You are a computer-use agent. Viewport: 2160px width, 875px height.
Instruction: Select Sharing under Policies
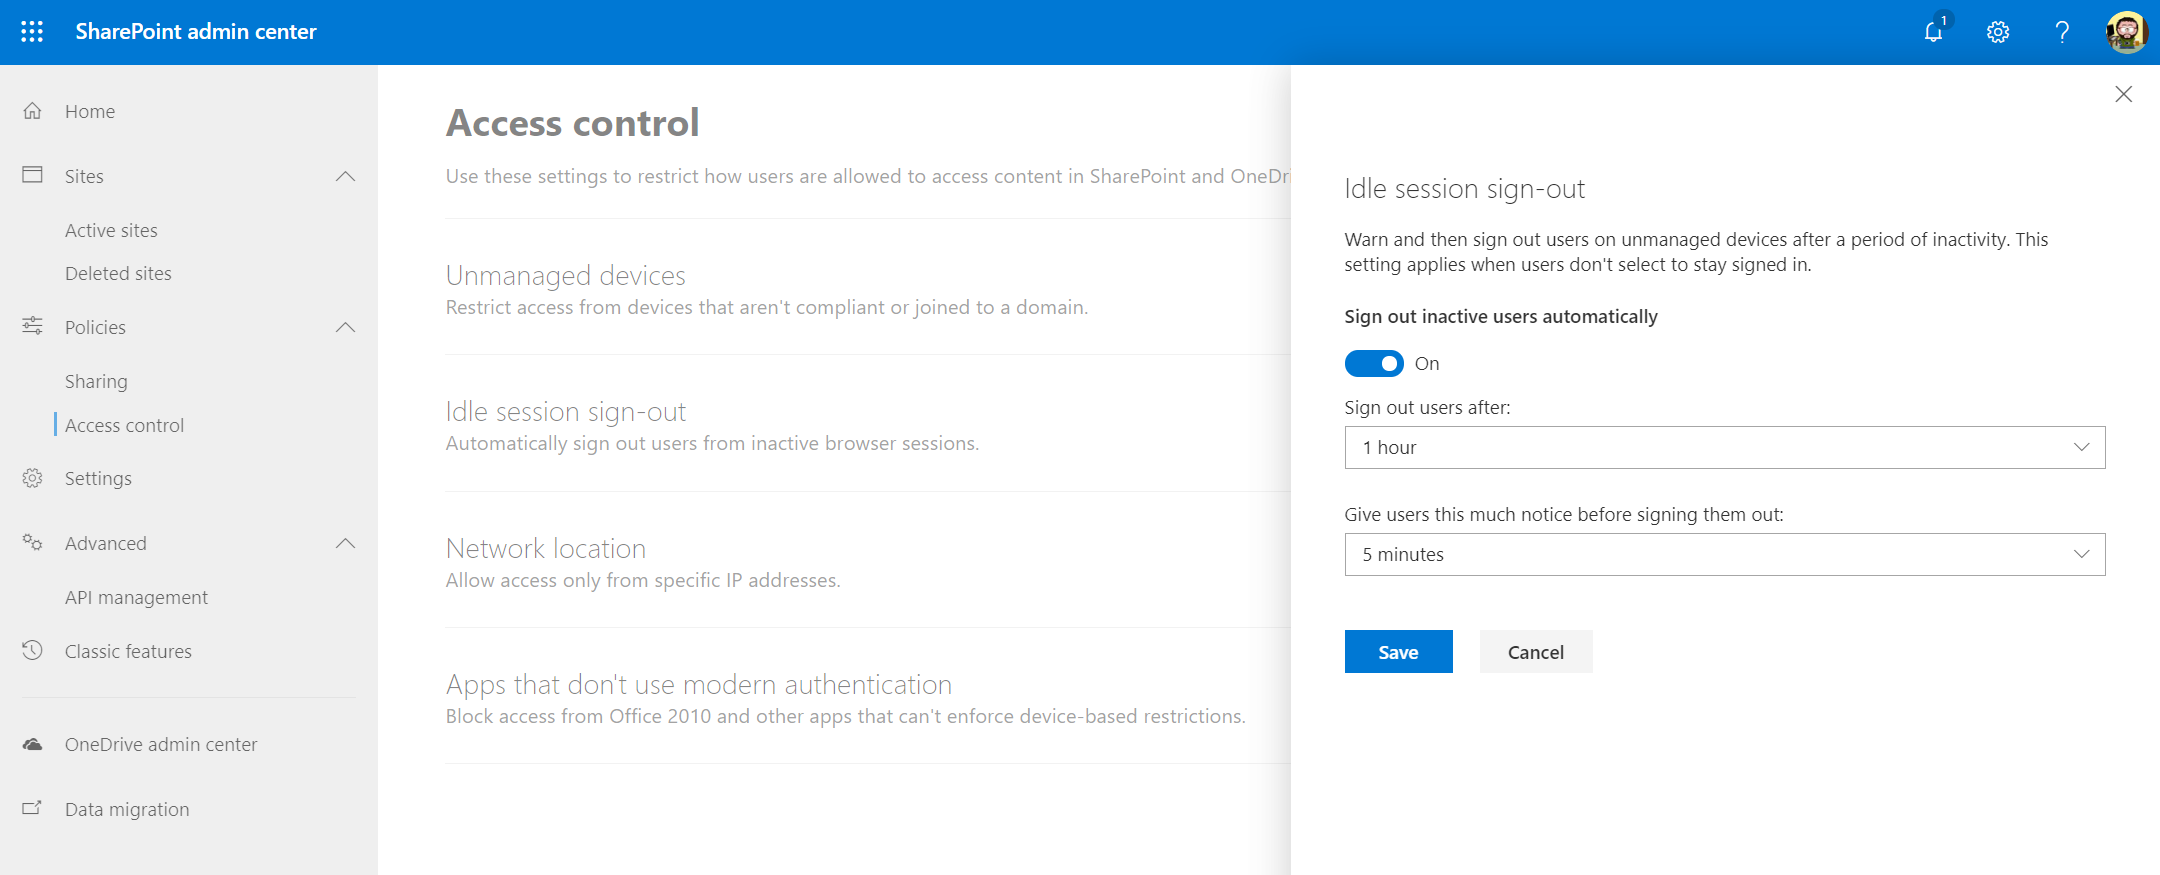[x=96, y=382]
